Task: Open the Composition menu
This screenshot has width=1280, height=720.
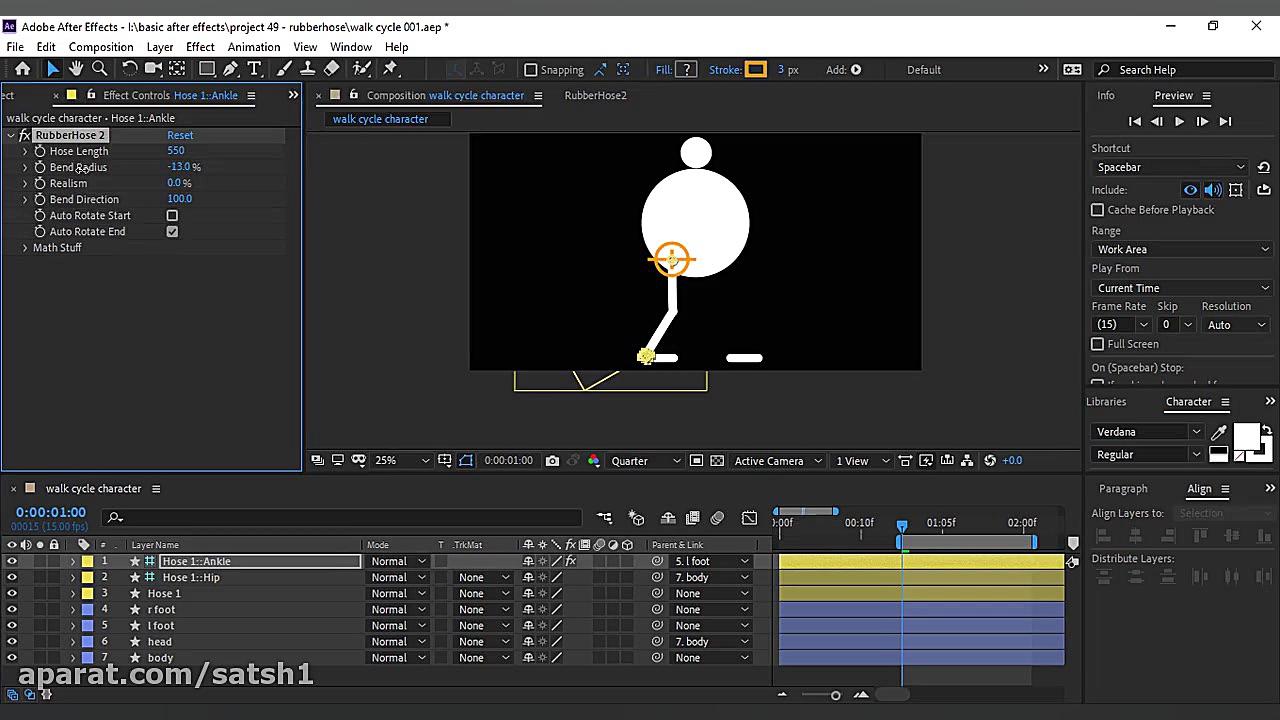Action: [x=101, y=47]
